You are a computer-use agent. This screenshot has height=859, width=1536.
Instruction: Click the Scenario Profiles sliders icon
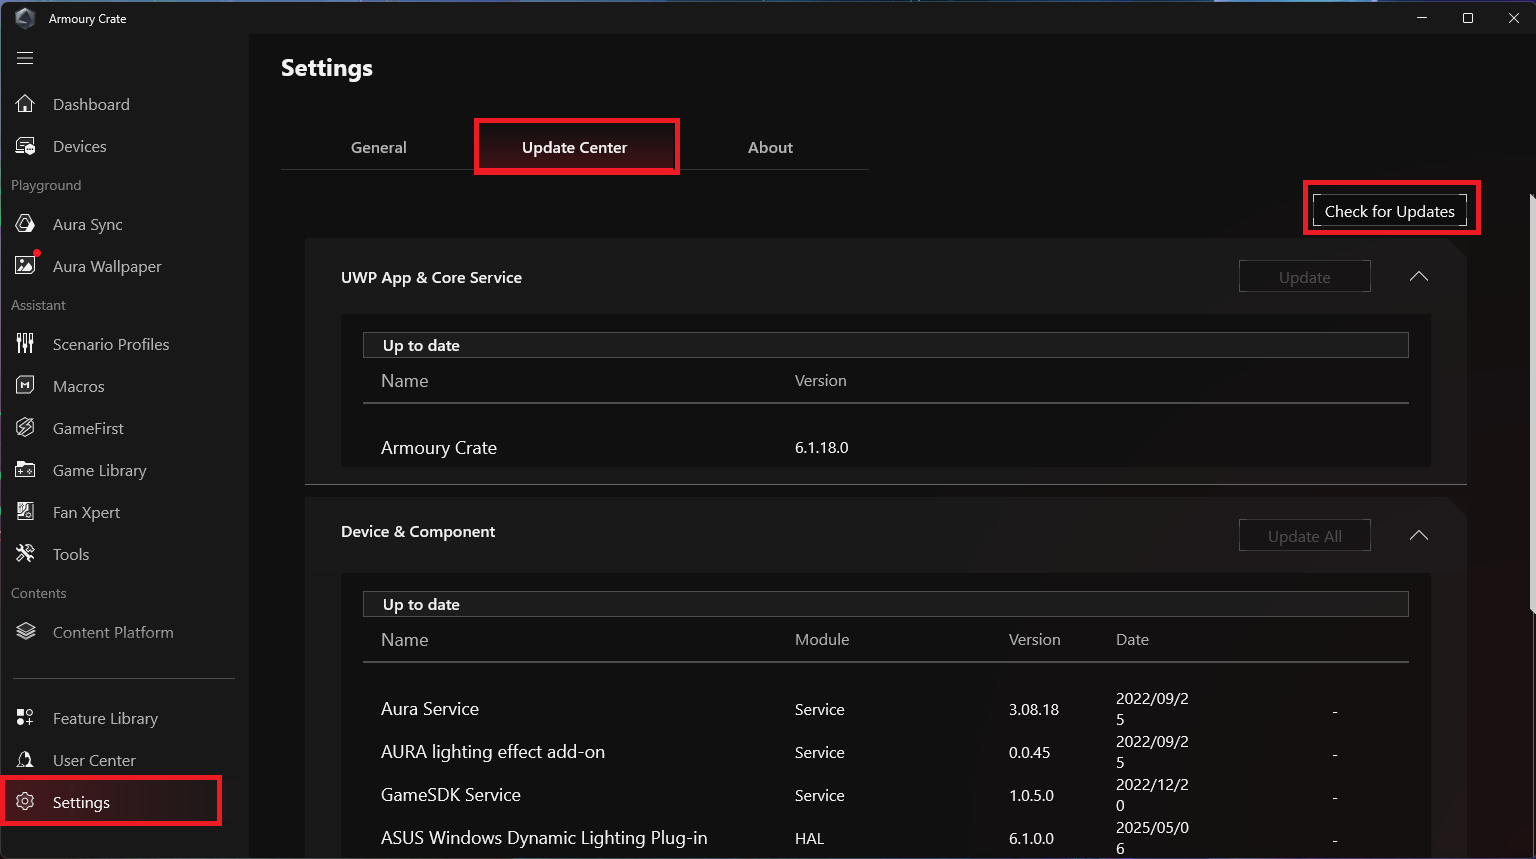coord(25,344)
